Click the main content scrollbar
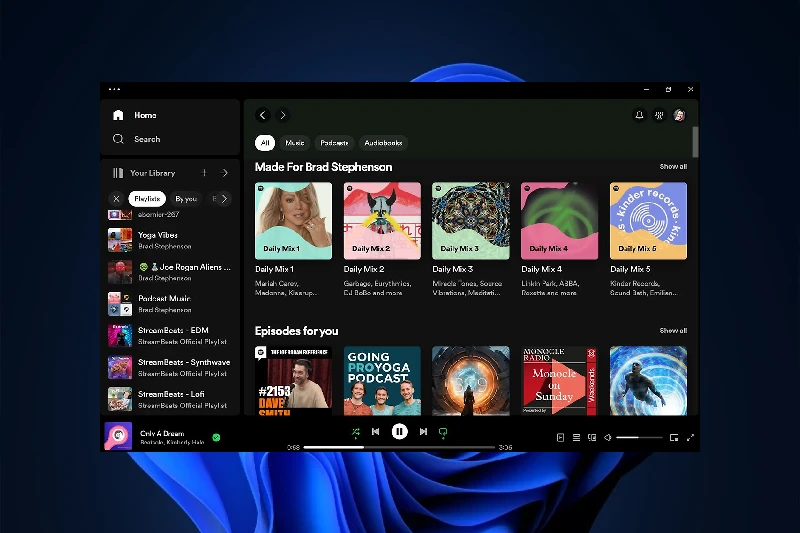The width and height of the screenshot is (800, 533). (695, 142)
